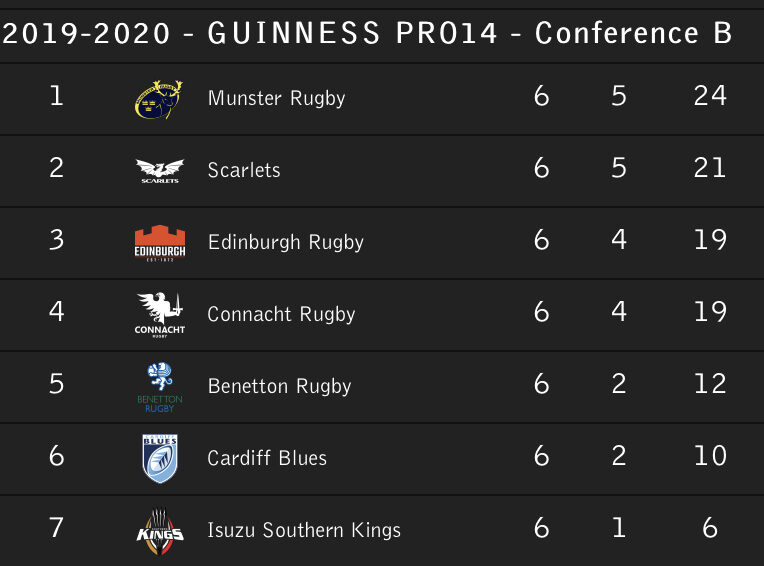Click the Connacht Rugby eagle logo
The image size is (764, 566).
pos(160,314)
